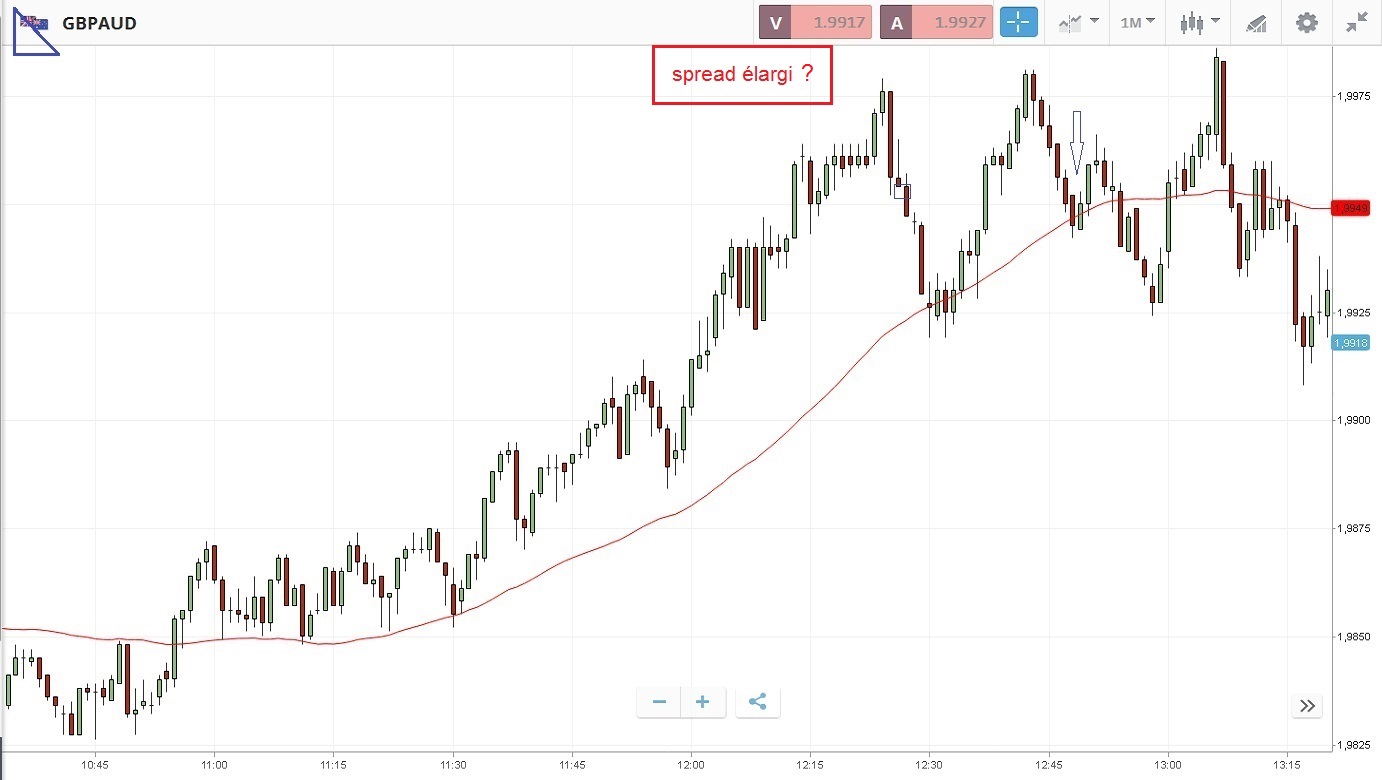
Task: Toggle the crosshair cursor button
Action: pos(1019,22)
